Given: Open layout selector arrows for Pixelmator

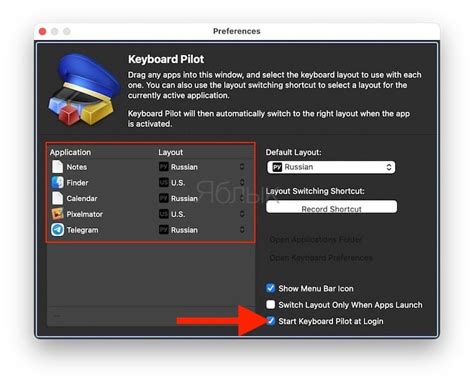Looking at the screenshot, I should click(x=242, y=214).
